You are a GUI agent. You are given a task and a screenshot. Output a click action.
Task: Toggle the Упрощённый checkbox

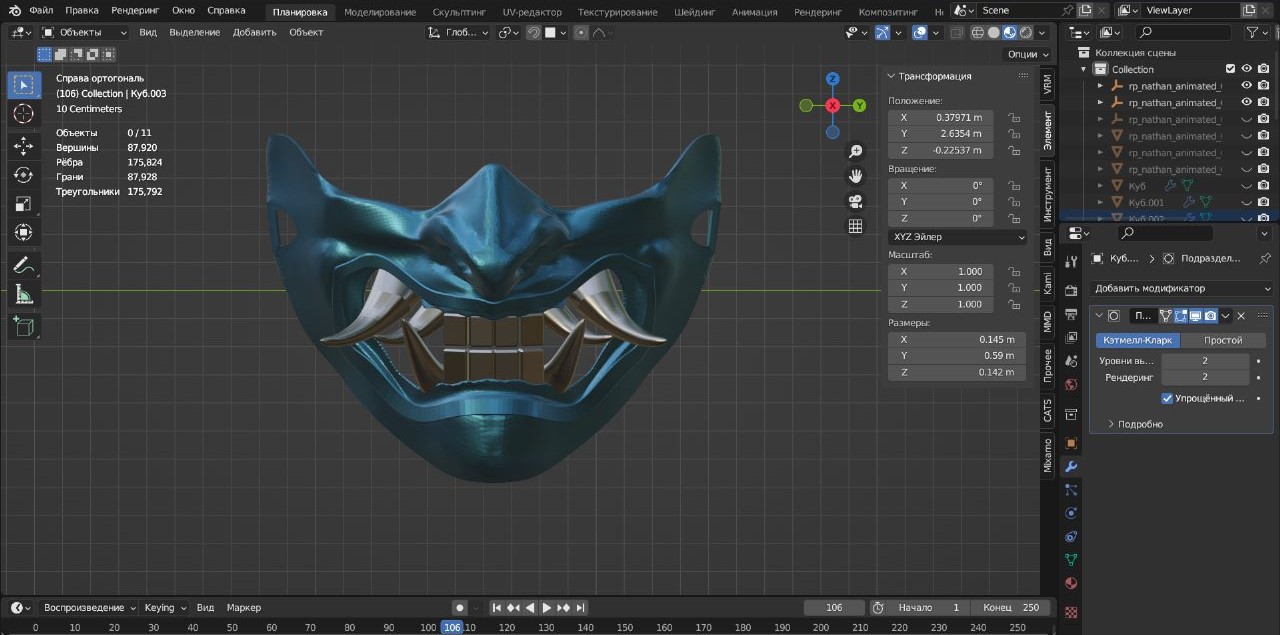coord(1167,398)
